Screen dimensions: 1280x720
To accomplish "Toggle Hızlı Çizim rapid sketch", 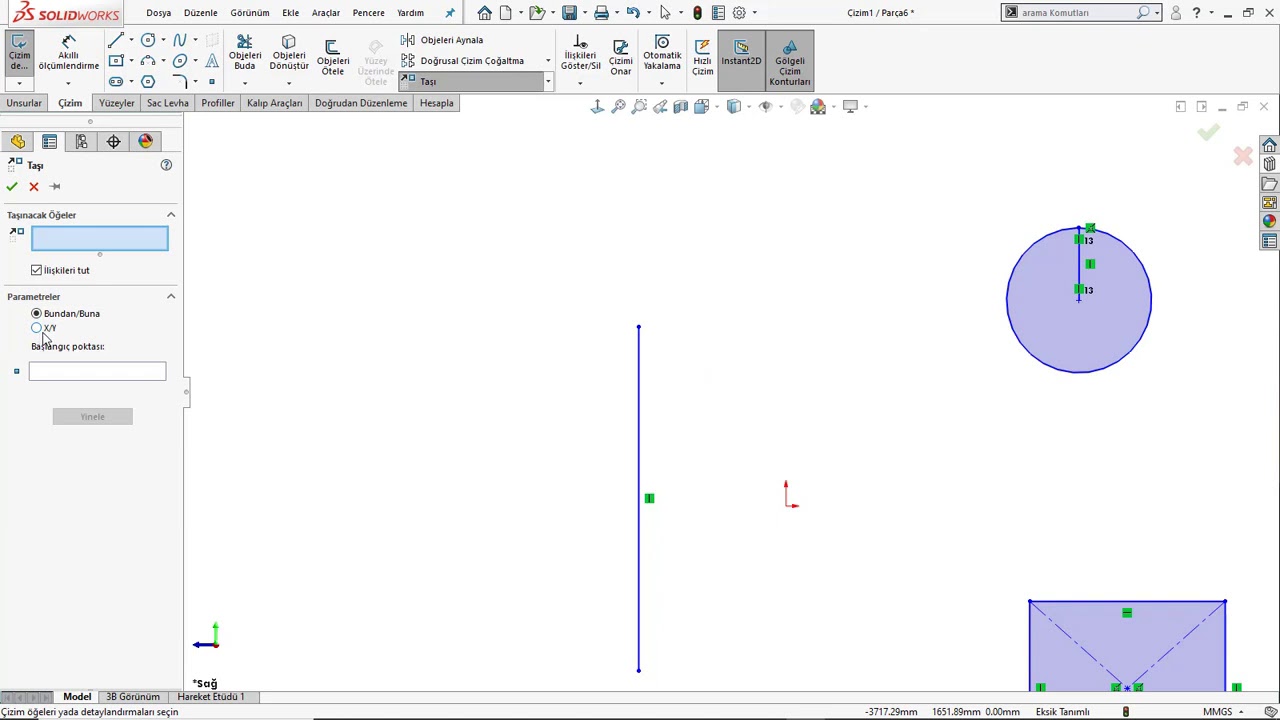I will pos(702,58).
